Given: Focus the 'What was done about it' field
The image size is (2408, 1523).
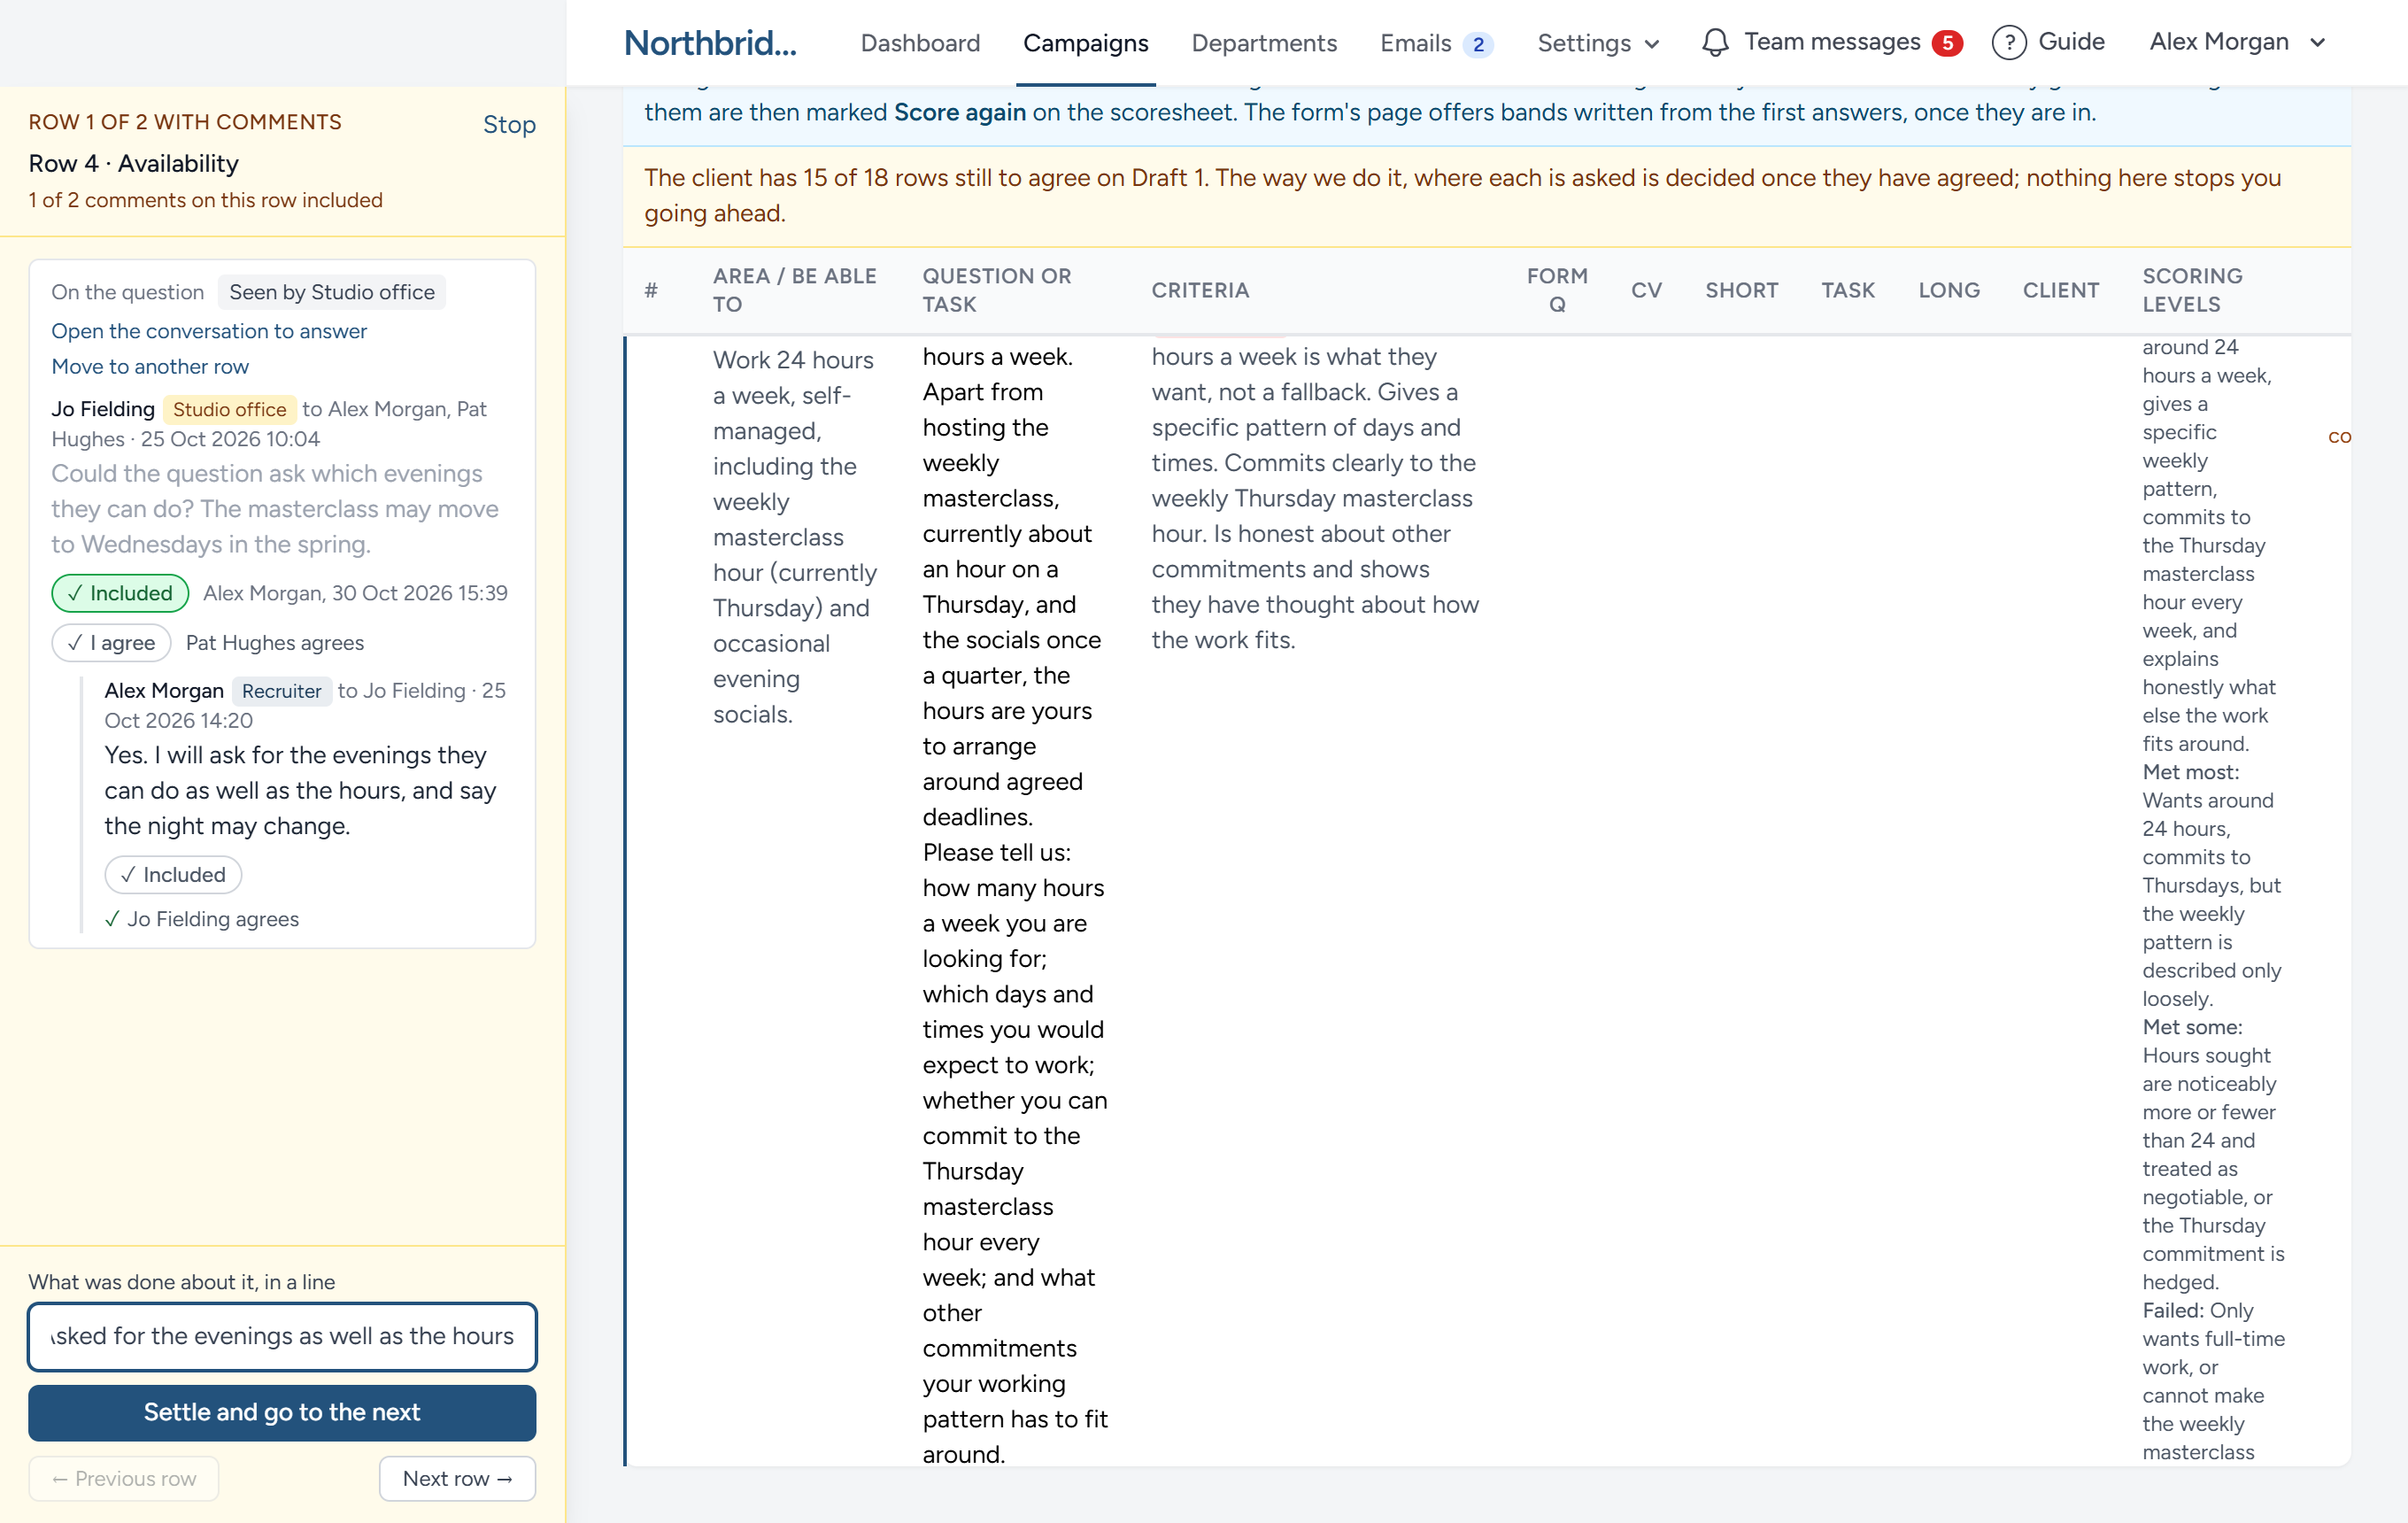Looking at the screenshot, I should (x=282, y=1336).
